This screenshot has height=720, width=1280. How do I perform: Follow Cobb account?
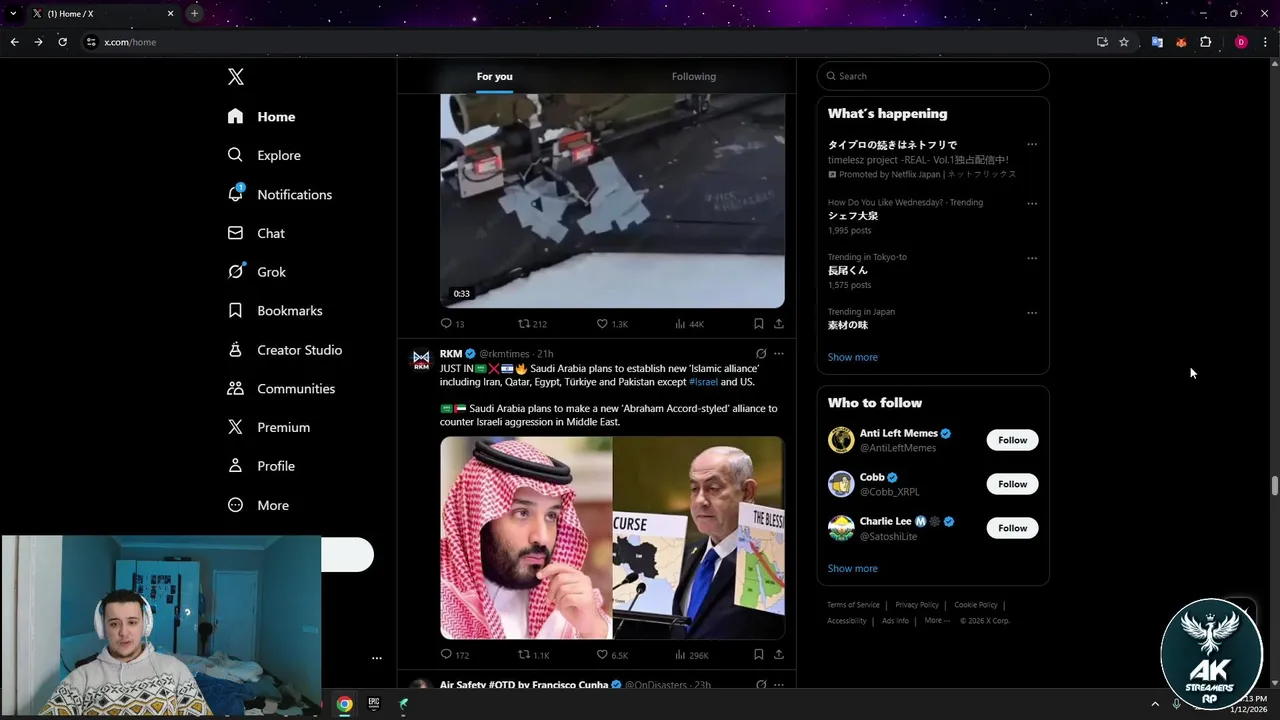click(x=1012, y=484)
